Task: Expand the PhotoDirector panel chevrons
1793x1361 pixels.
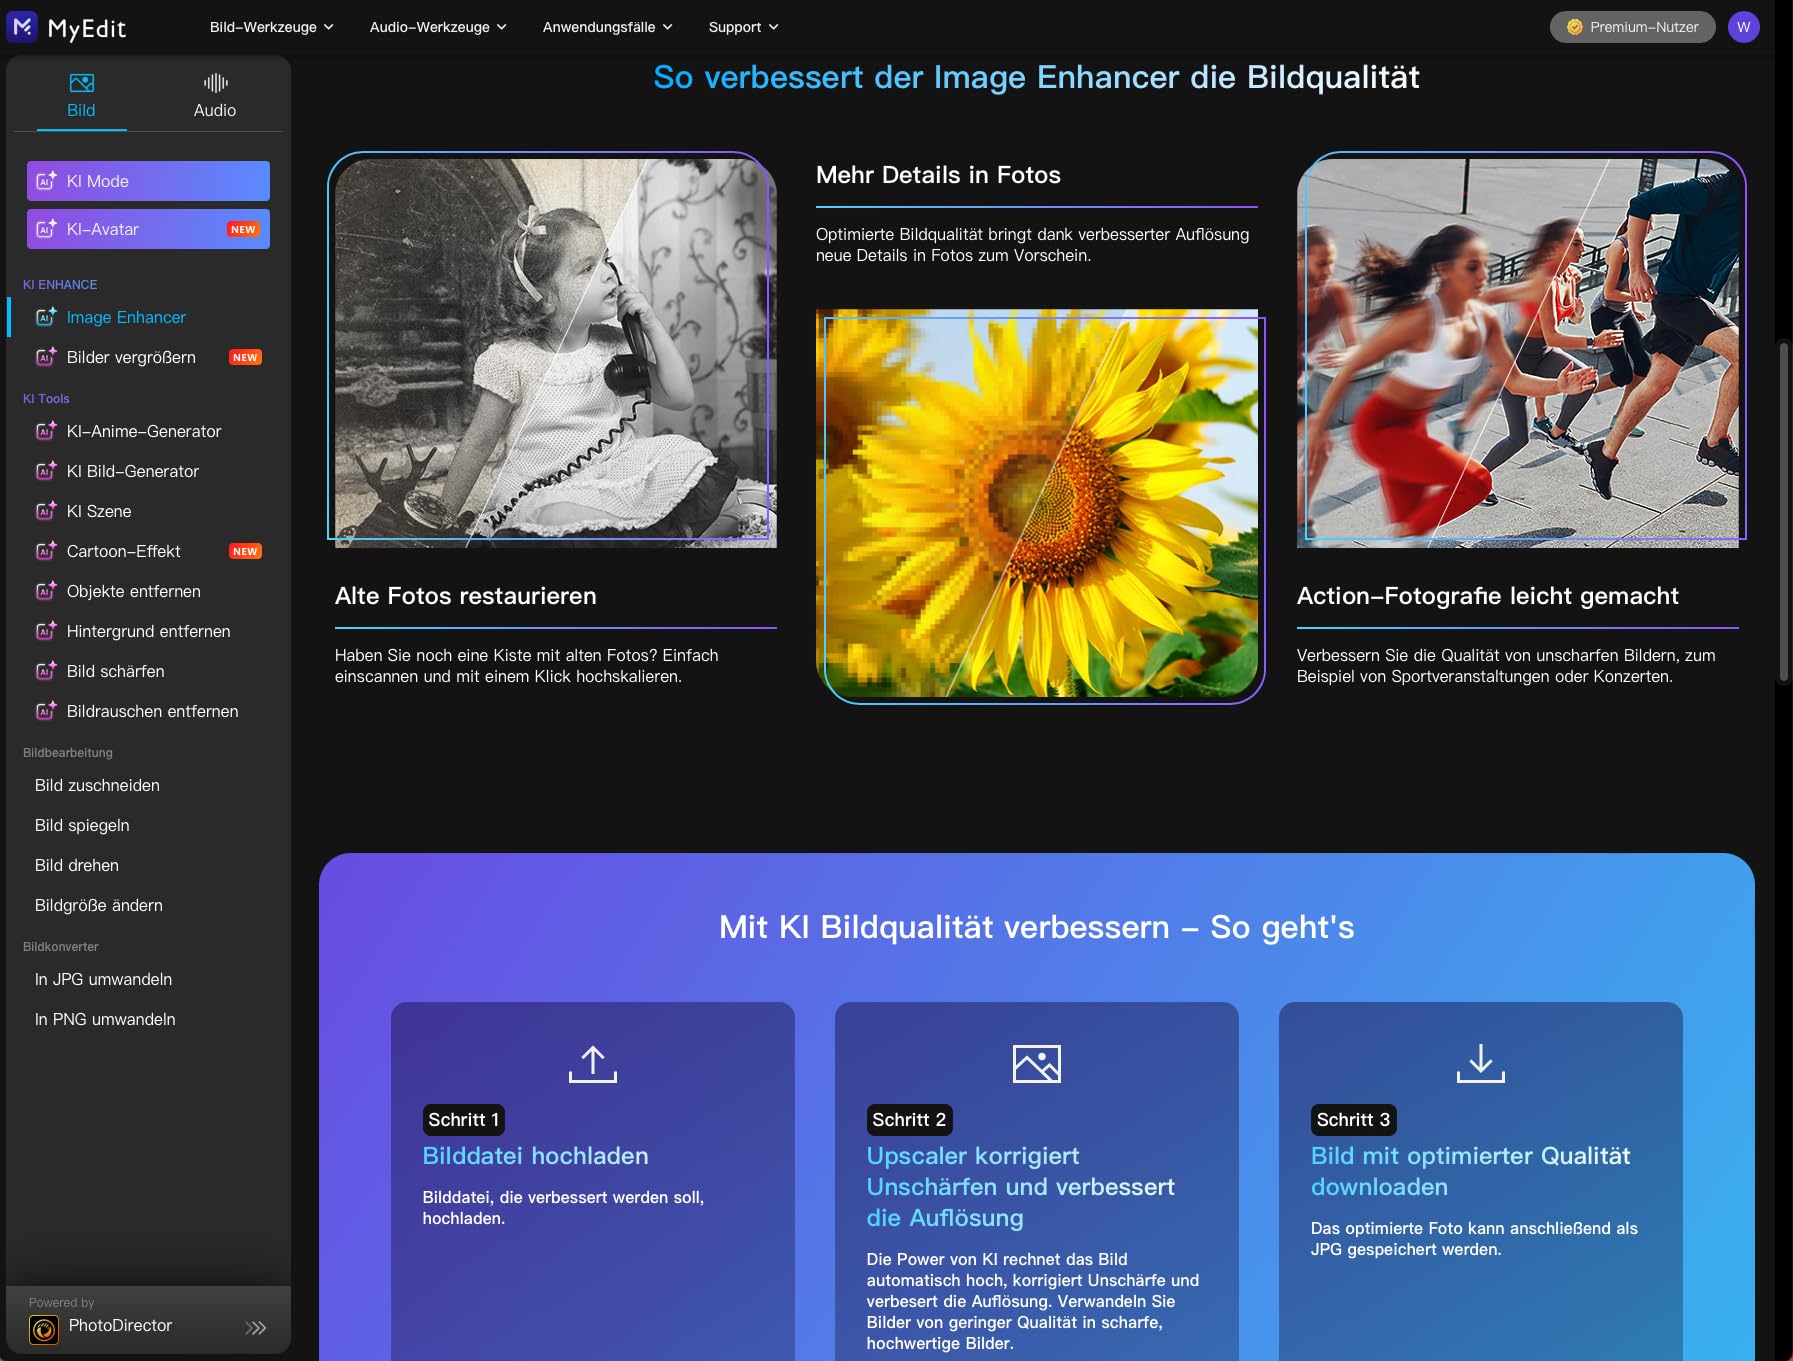Action: pyautogui.click(x=256, y=1328)
